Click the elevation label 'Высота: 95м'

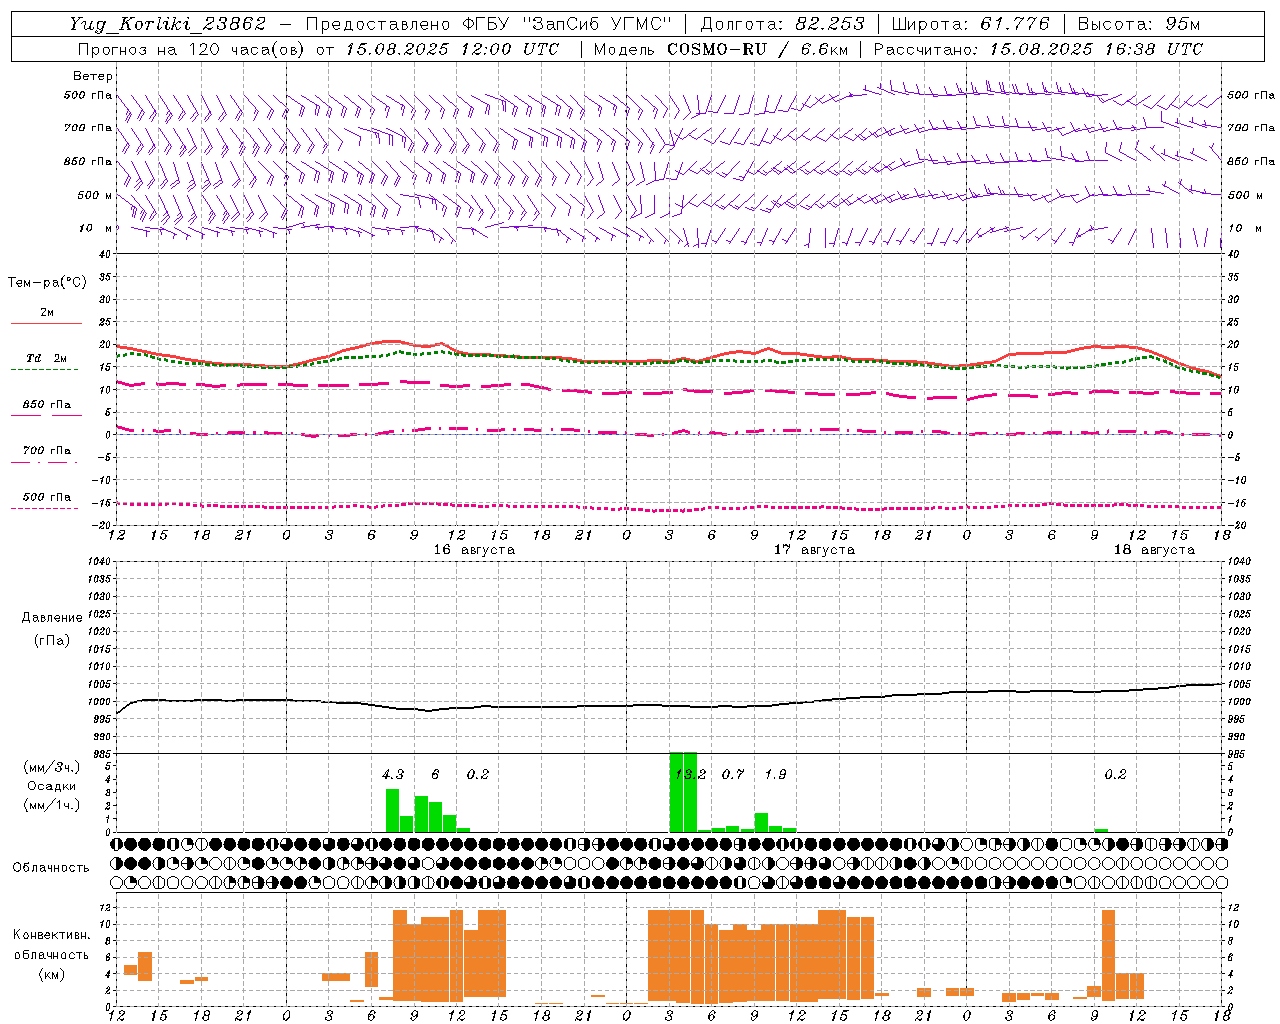pos(1139,24)
